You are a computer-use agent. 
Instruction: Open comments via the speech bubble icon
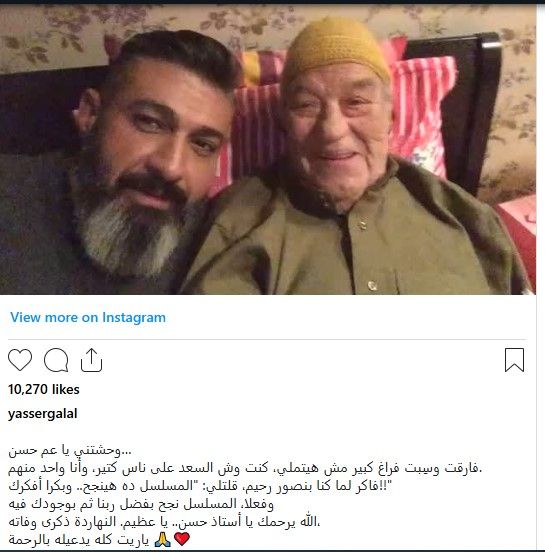point(56,360)
